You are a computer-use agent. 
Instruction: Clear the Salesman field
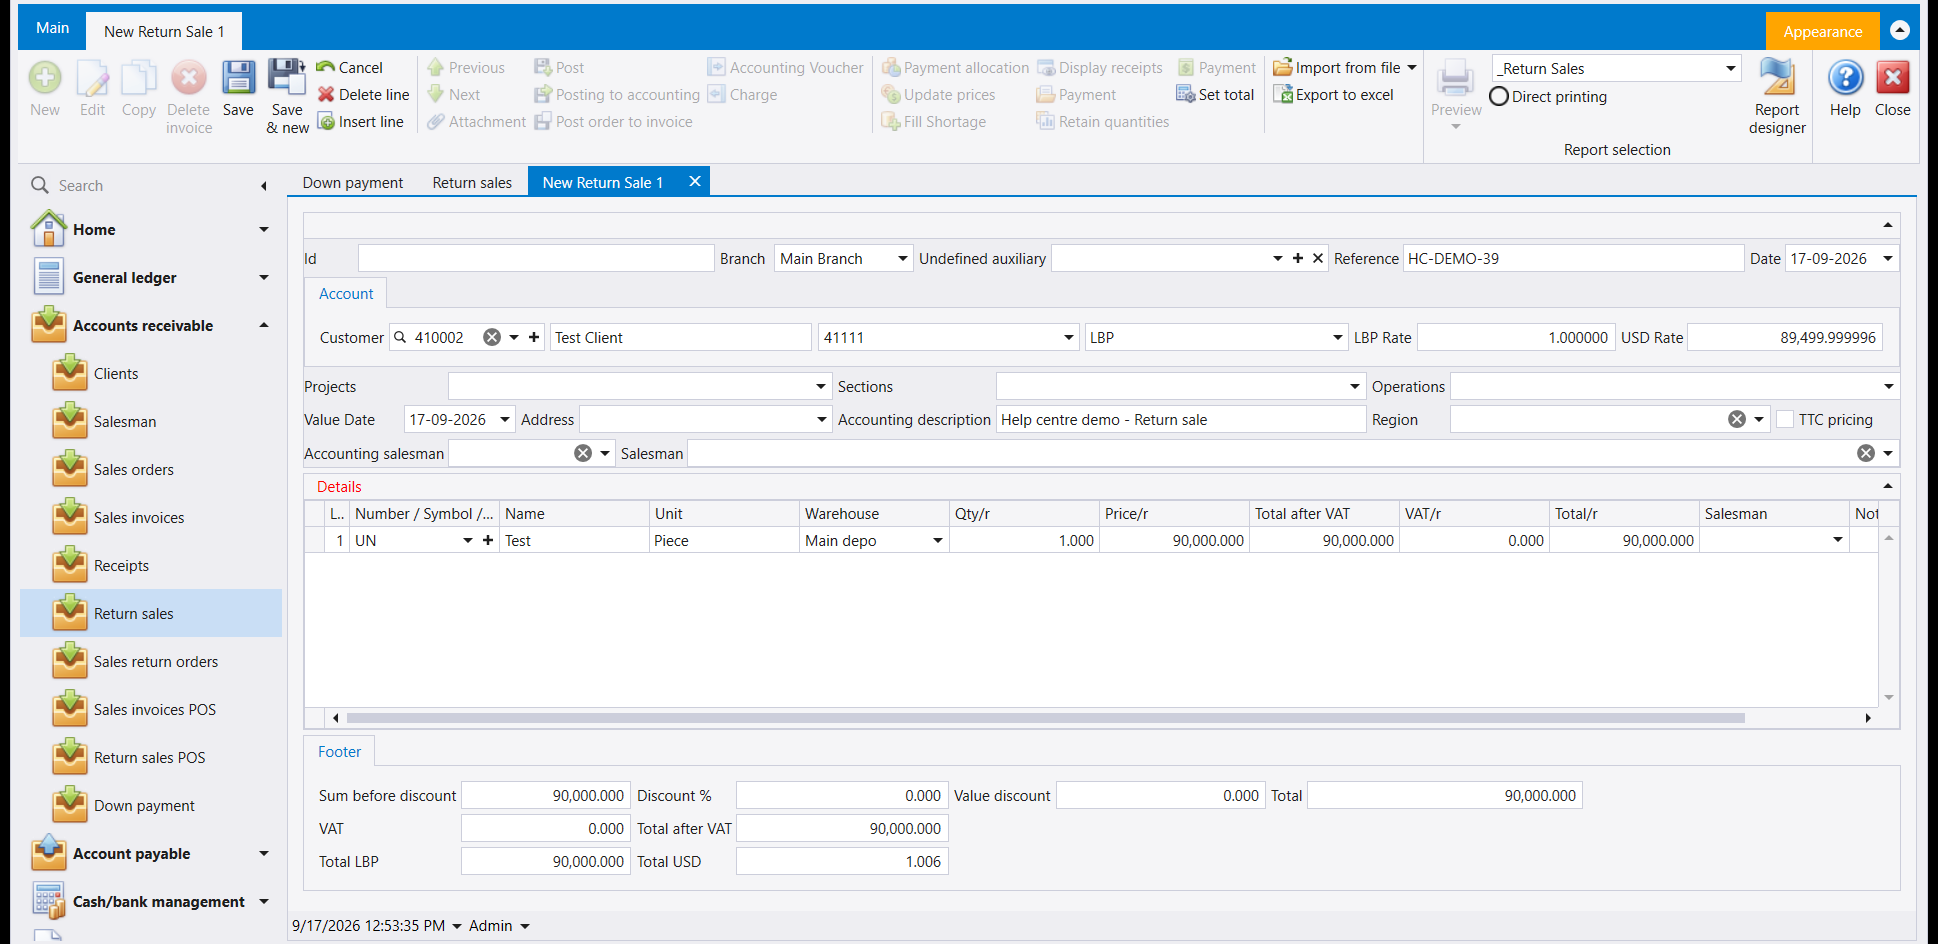pyautogui.click(x=1866, y=454)
